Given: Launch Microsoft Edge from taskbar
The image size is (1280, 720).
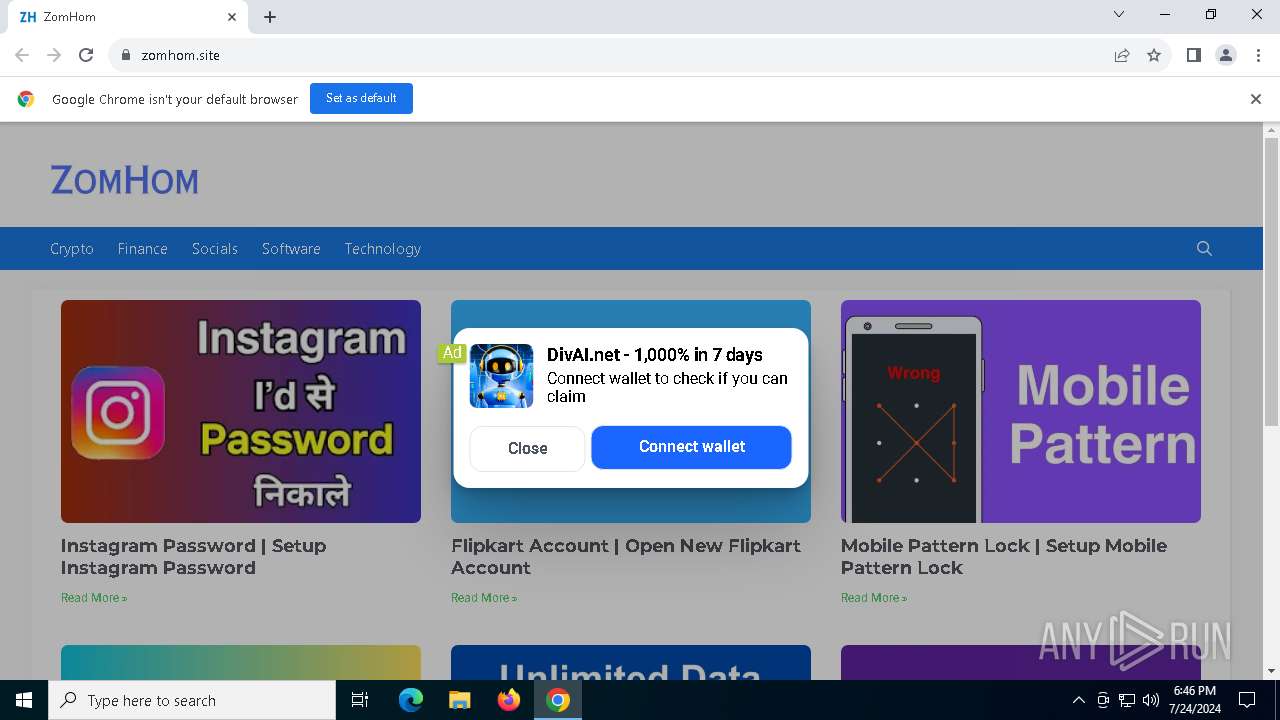Looking at the screenshot, I should (x=411, y=700).
